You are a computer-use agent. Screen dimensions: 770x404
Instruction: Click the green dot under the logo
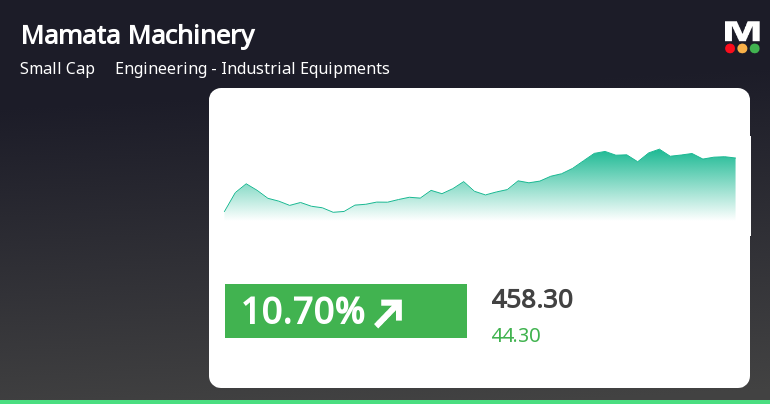(x=754, y=48)
